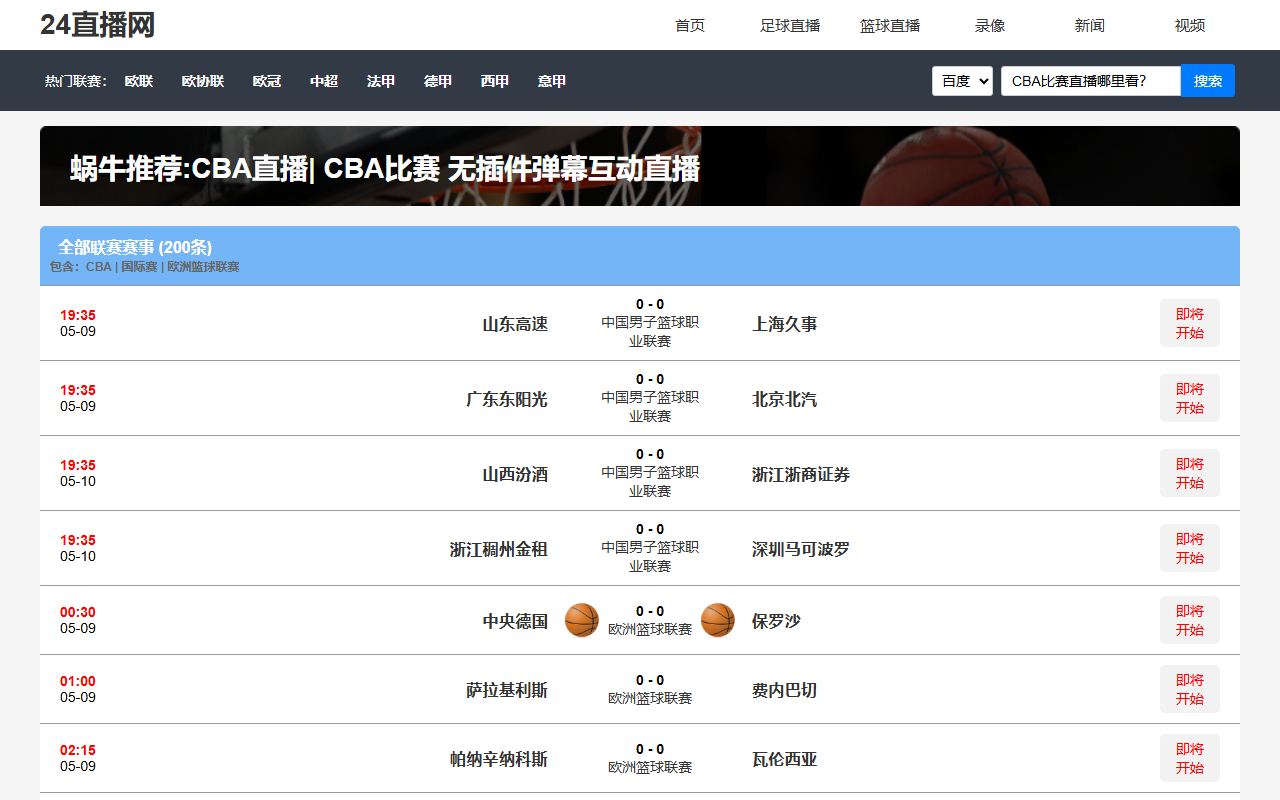Click team name 深圳马可波罗

pos(801,549)
